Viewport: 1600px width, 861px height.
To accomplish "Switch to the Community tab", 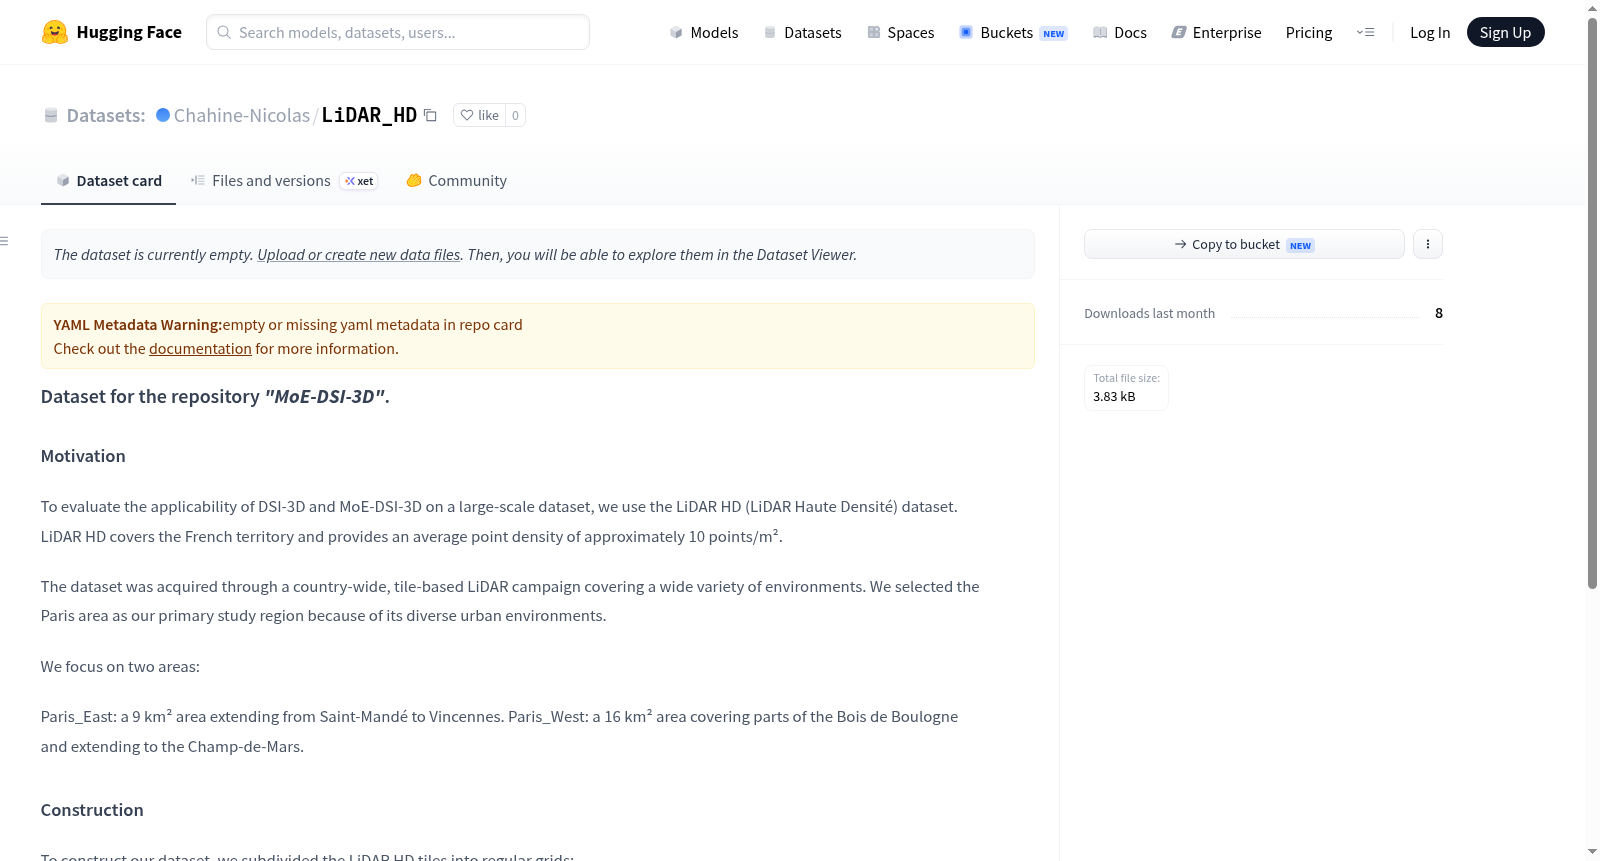I will coord(456,181).
